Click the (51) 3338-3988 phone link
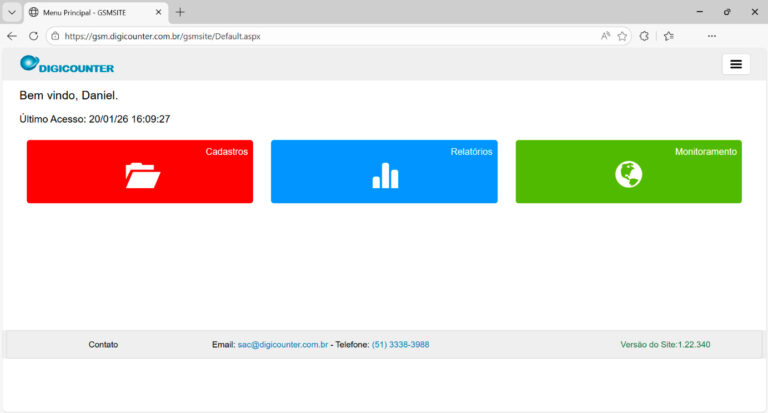Screen dimensions: 768x413 click(x=400, y=345)
